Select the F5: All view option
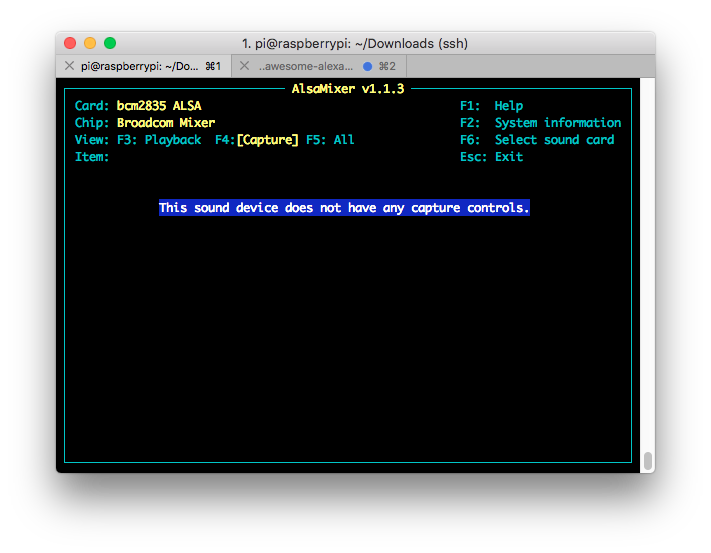Viewport: 711px width, 553px height. (x=330, y=140)
